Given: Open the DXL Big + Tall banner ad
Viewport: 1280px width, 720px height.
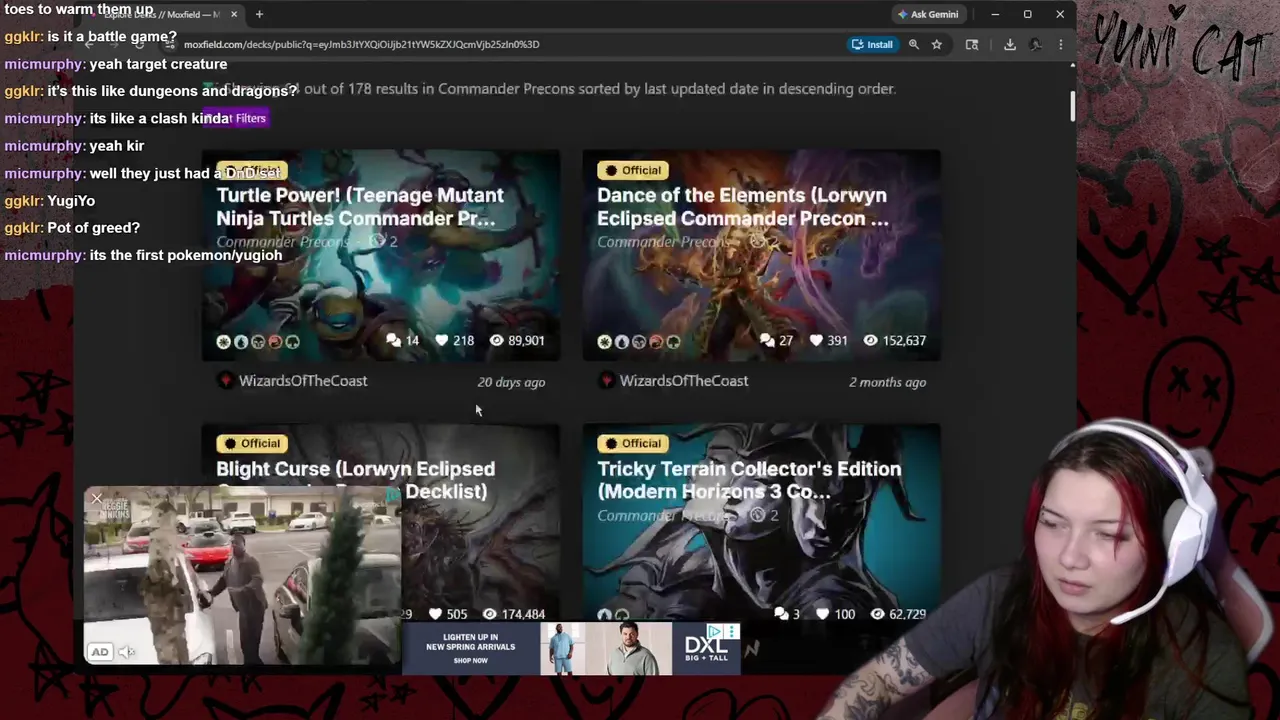Looking at the screenshot, I should (571, 648).
